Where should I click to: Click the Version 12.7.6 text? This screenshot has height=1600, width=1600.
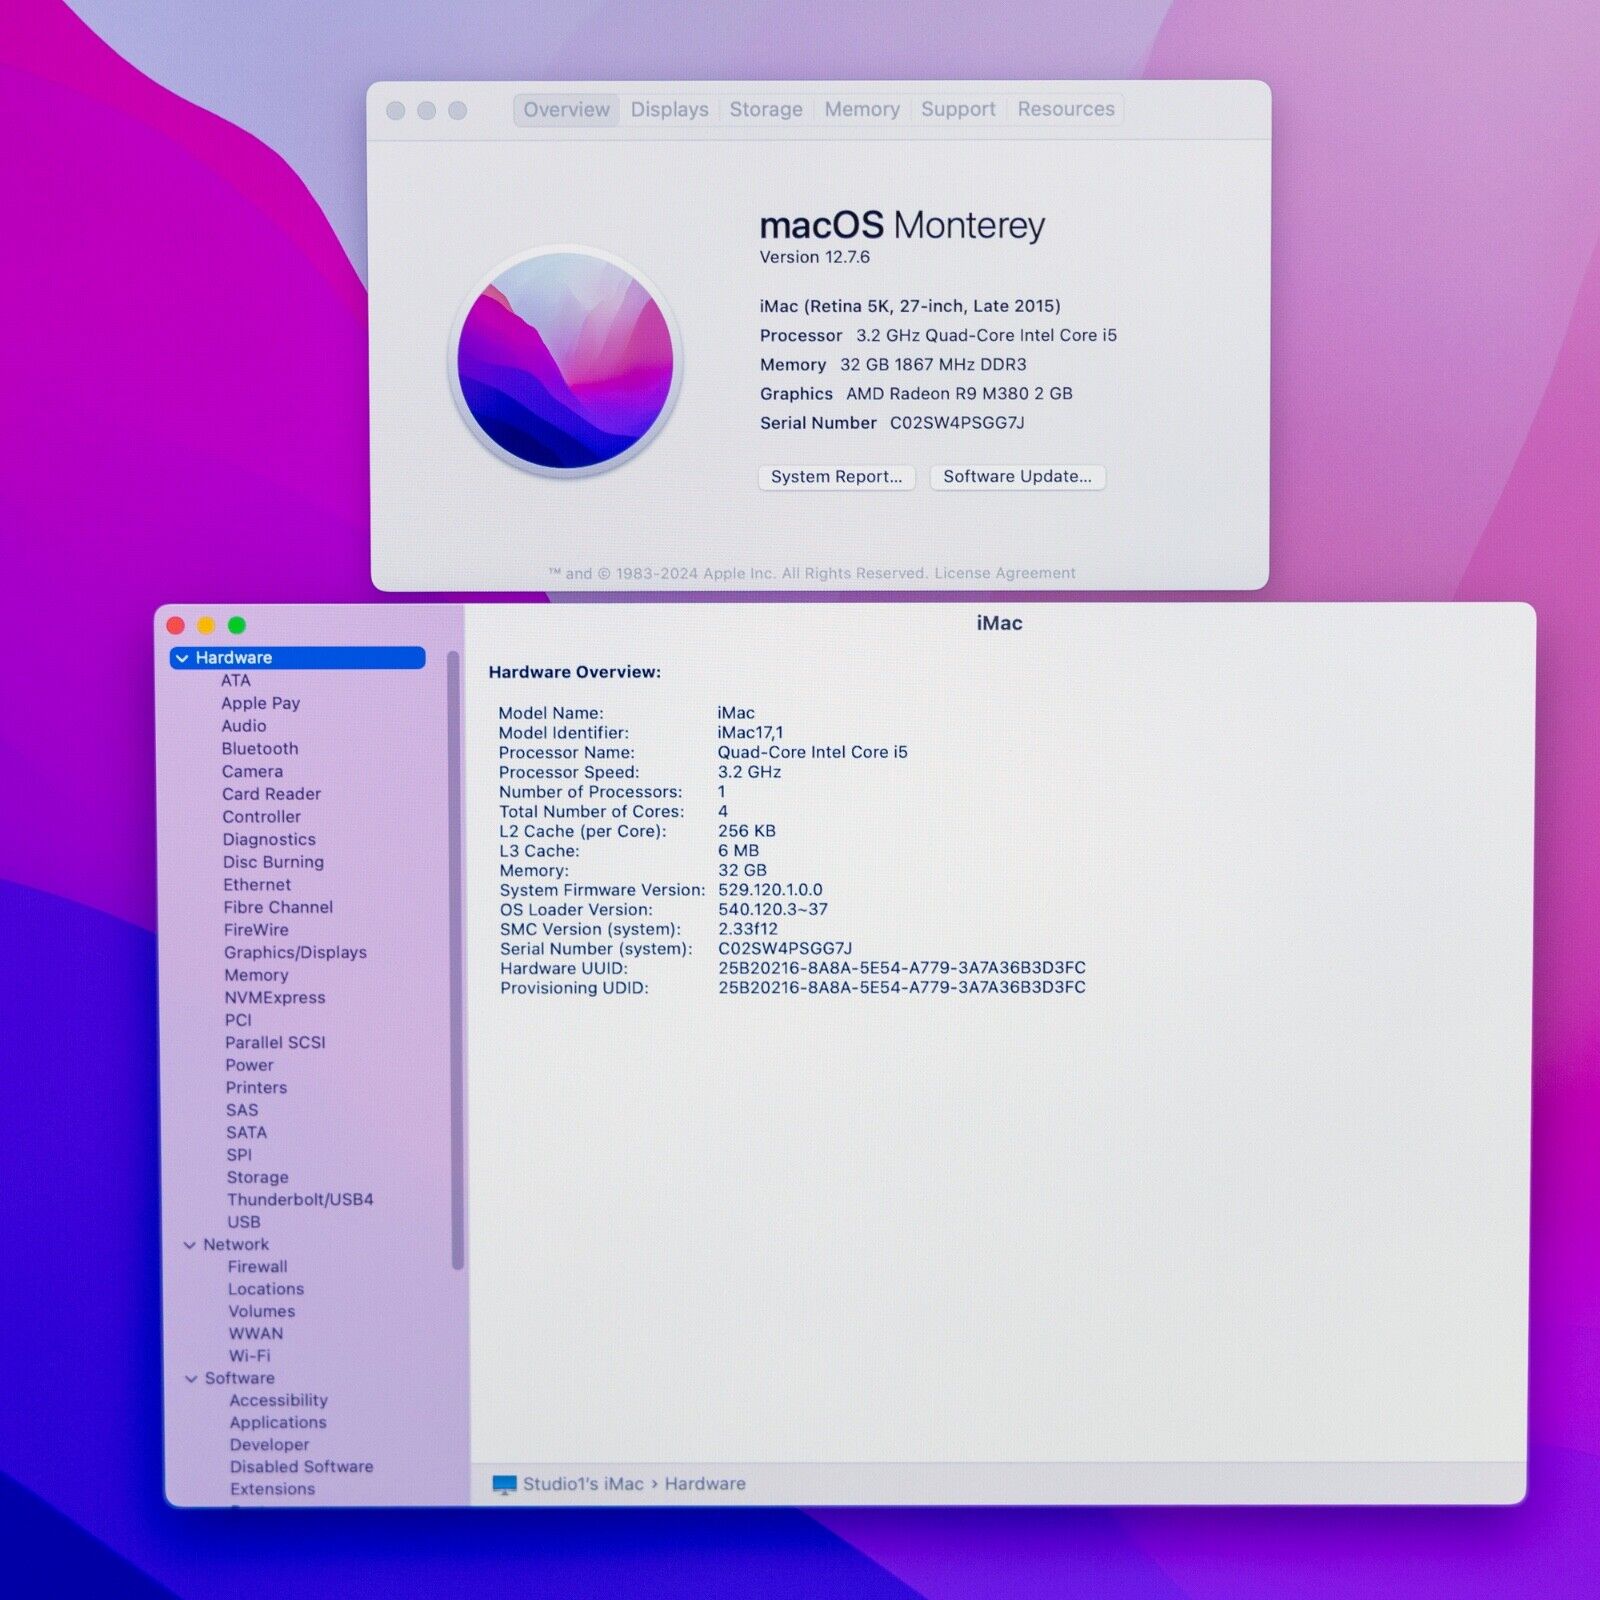(815, 257)
